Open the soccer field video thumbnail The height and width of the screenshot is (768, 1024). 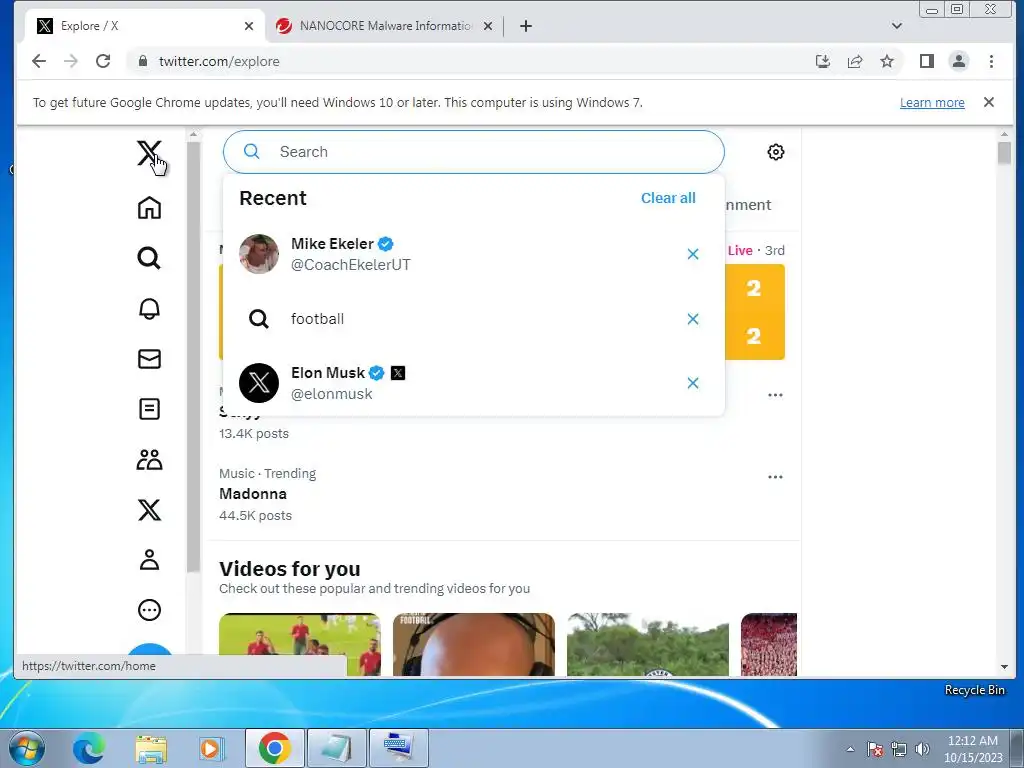[x=300, y=644]
